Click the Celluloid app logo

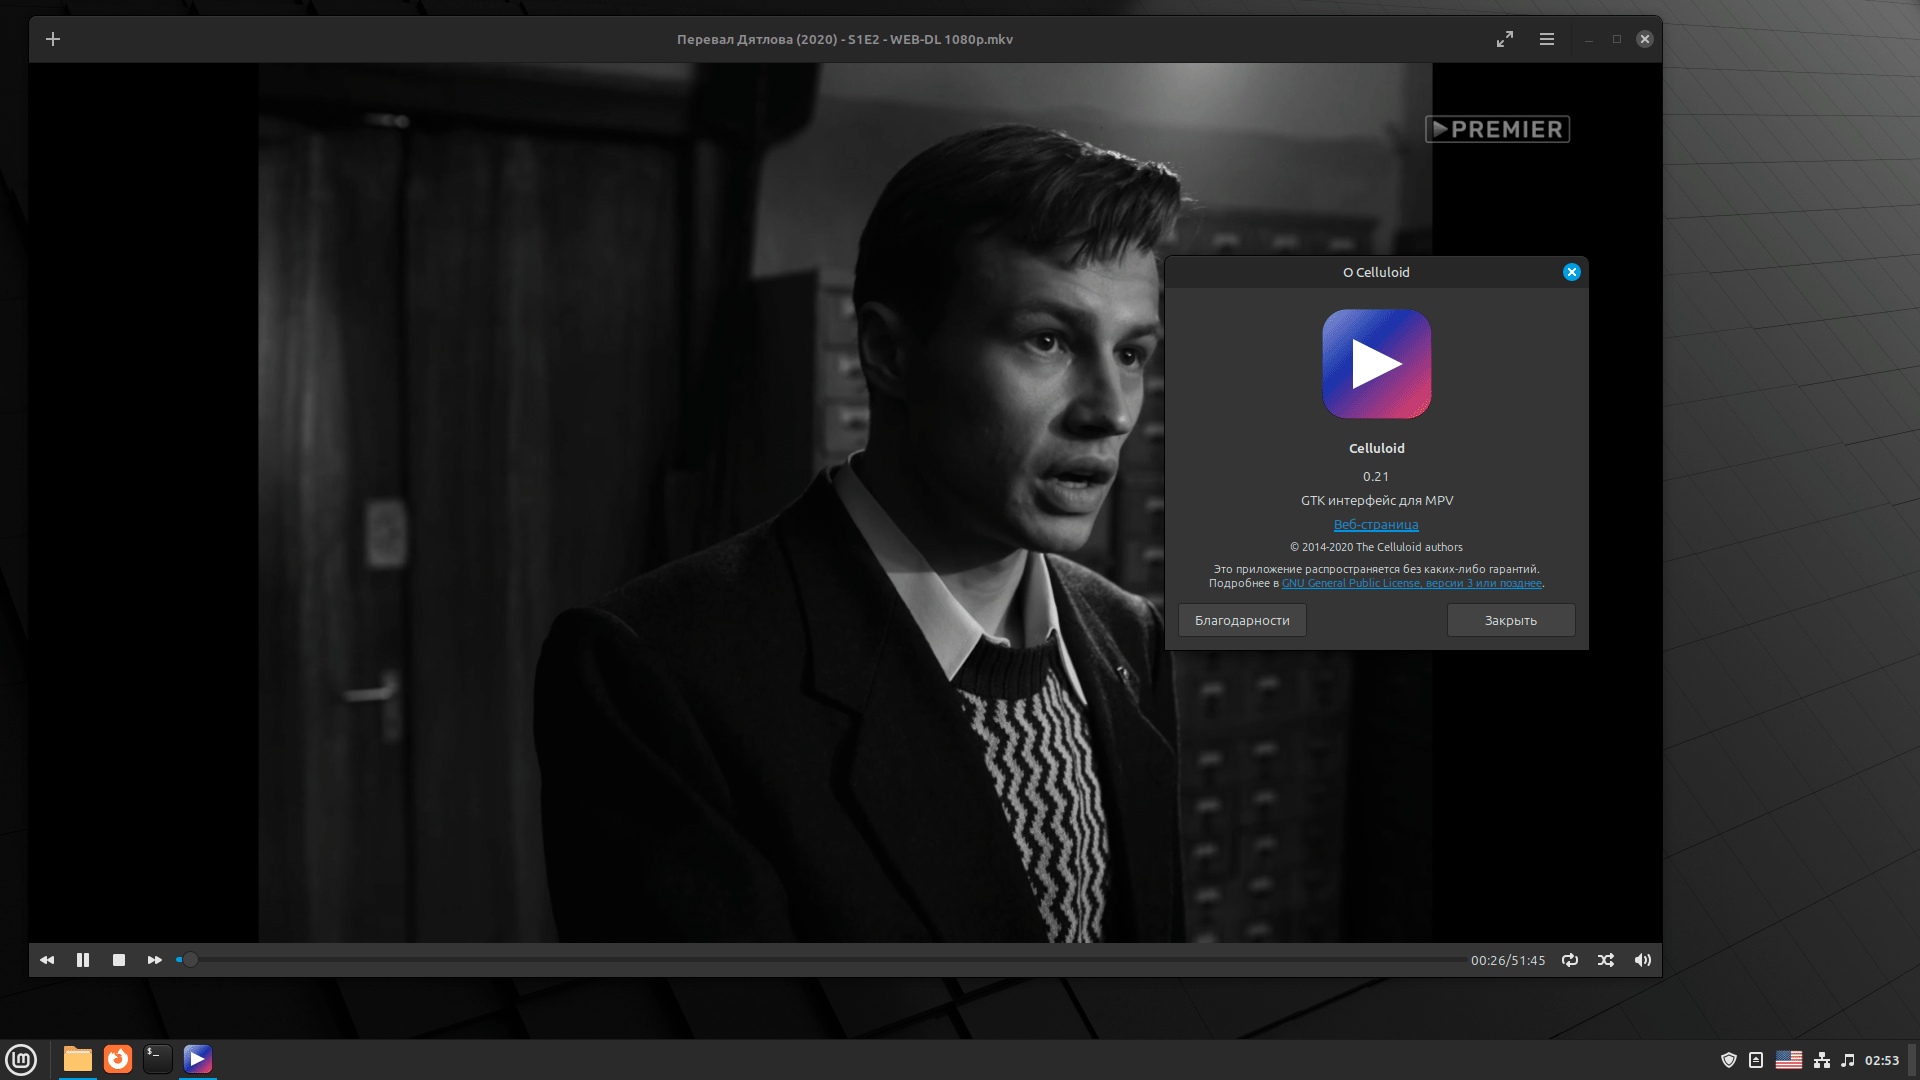pos(1377,364)
